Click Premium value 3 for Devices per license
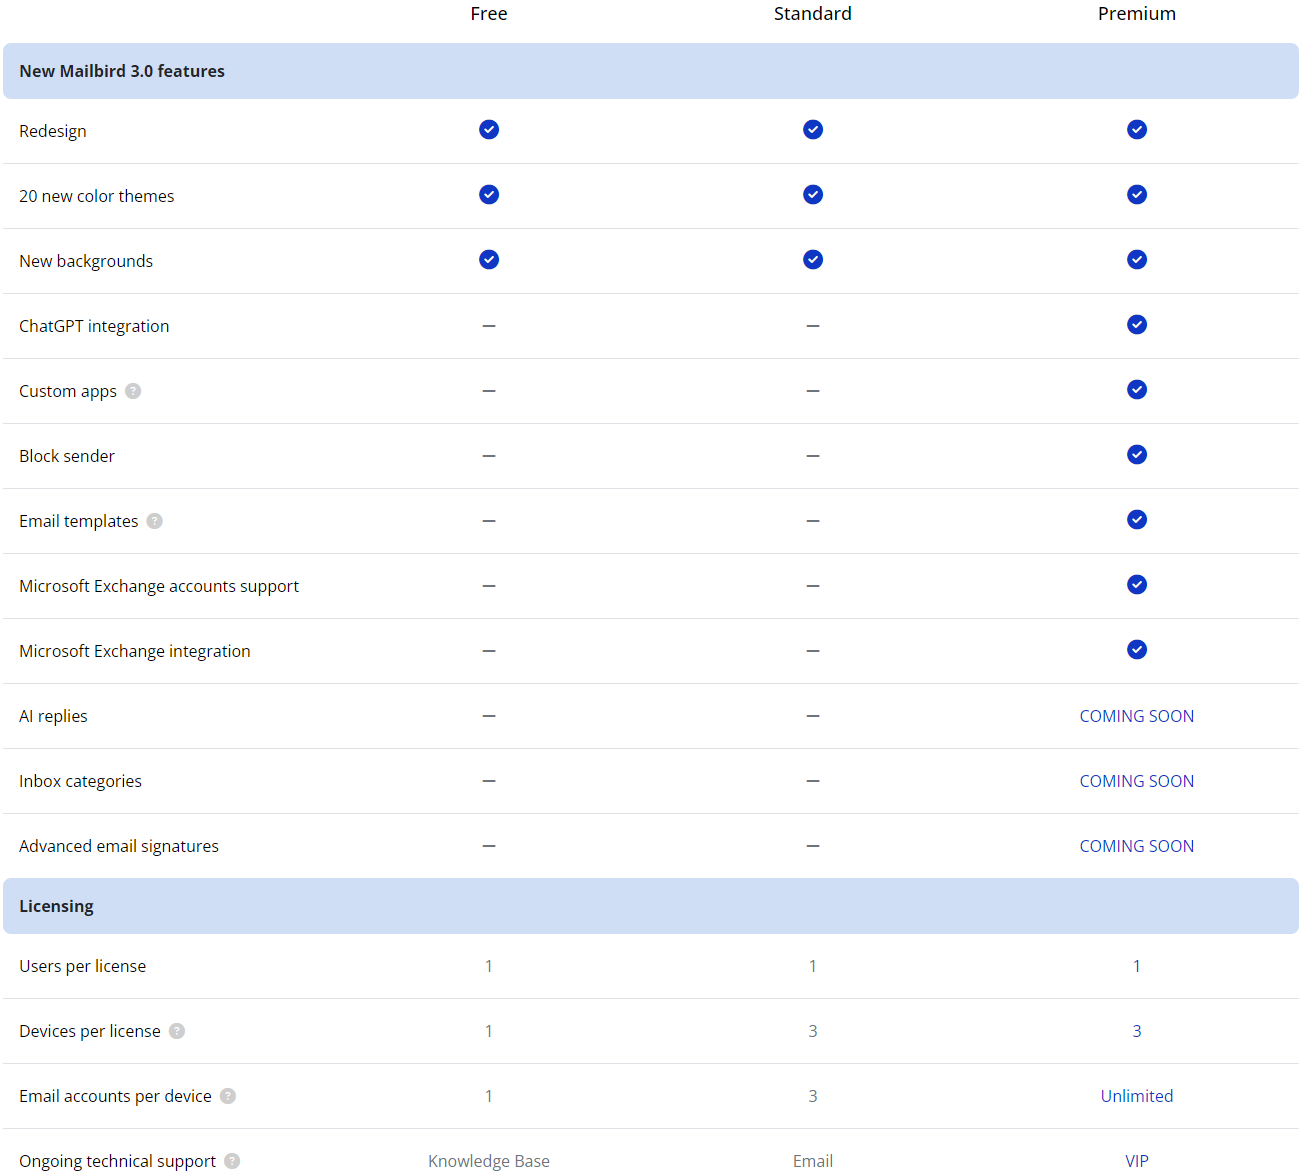The image size is (1301, 1172). (1137, 1031)
